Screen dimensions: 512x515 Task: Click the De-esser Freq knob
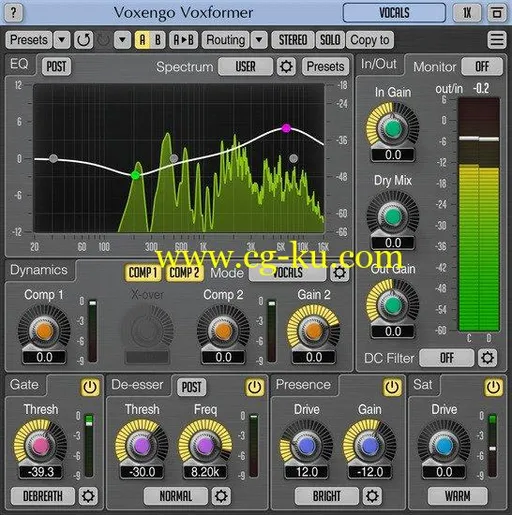click(x=205, y=445)
